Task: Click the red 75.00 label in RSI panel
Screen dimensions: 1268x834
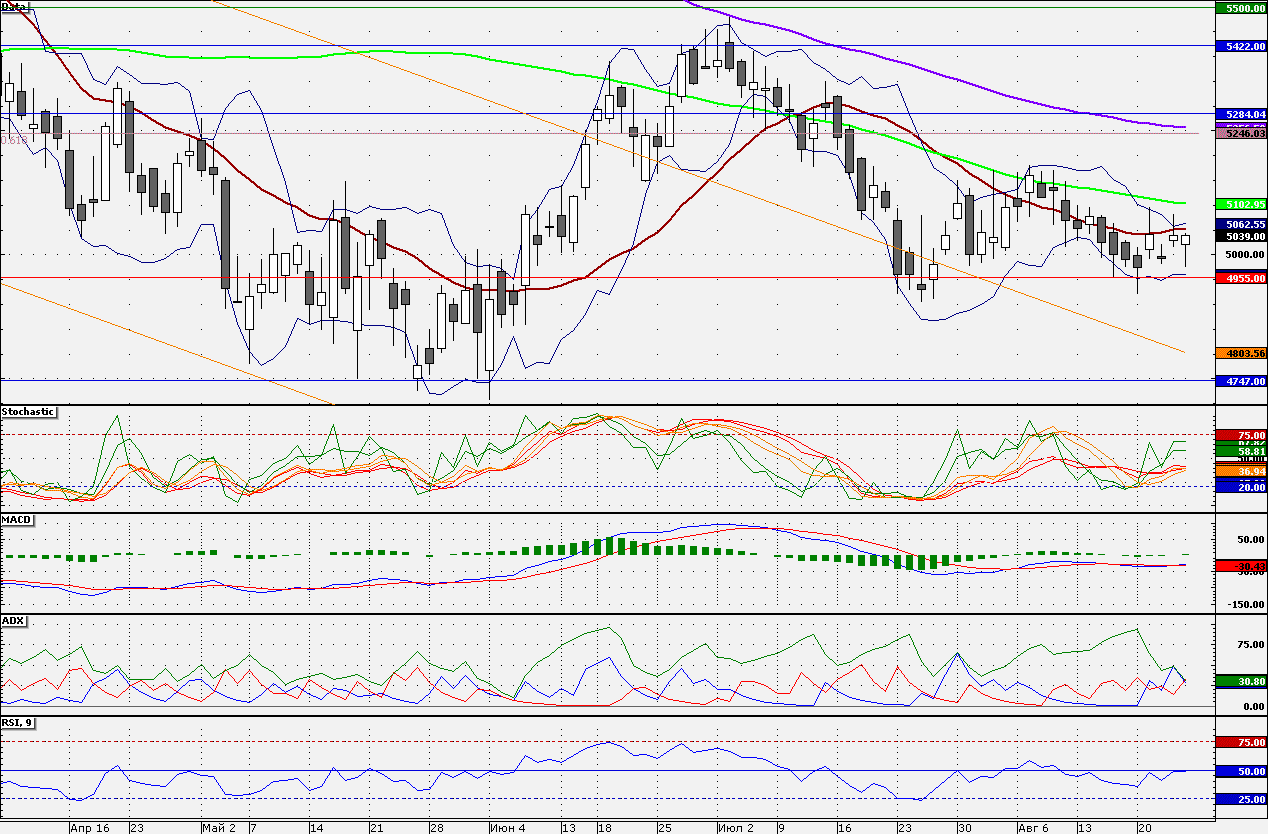Action: 1241,742
